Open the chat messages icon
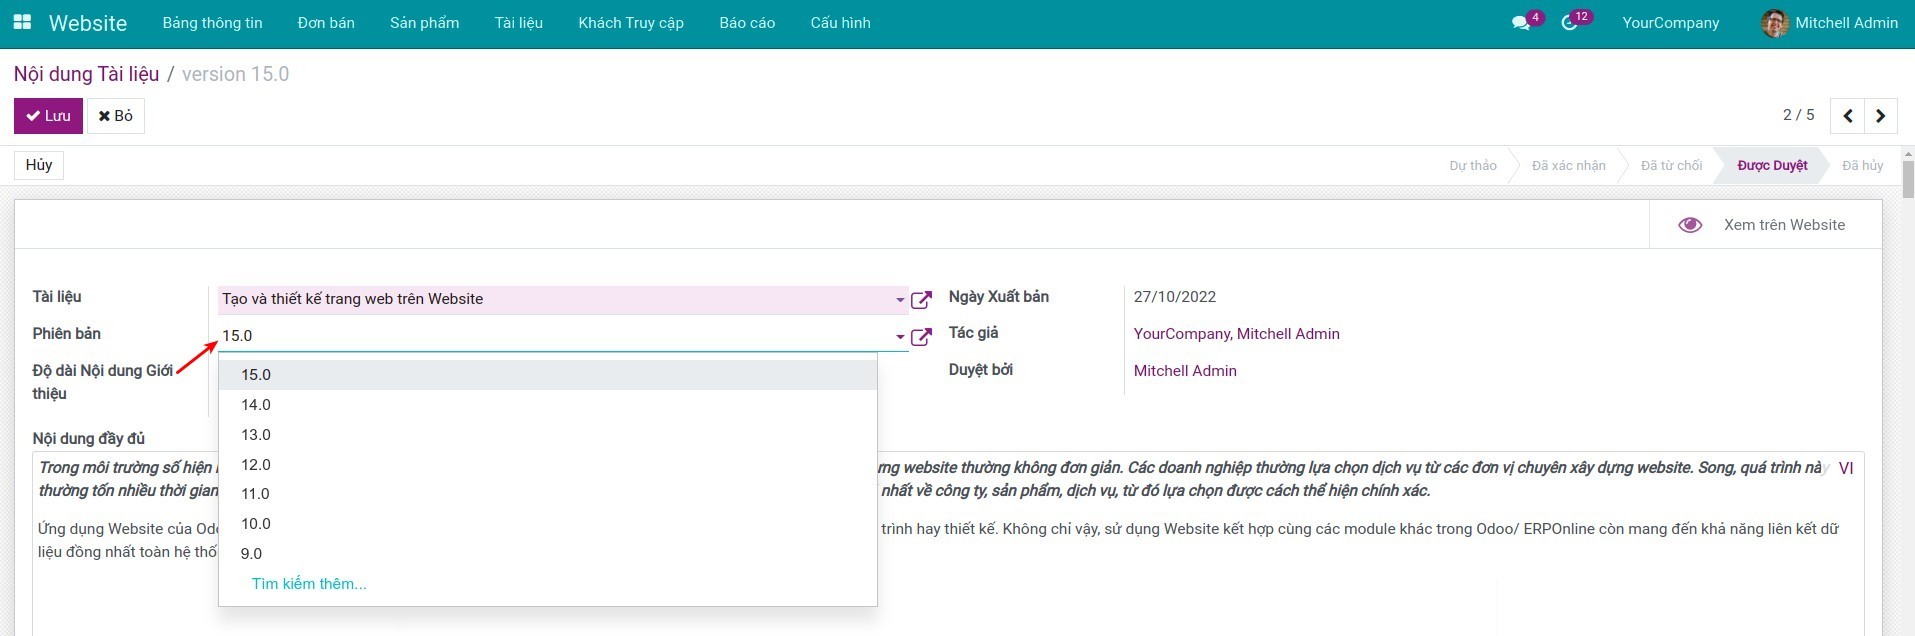The height and width of the screenshot is (636, 1915). 1521,23
